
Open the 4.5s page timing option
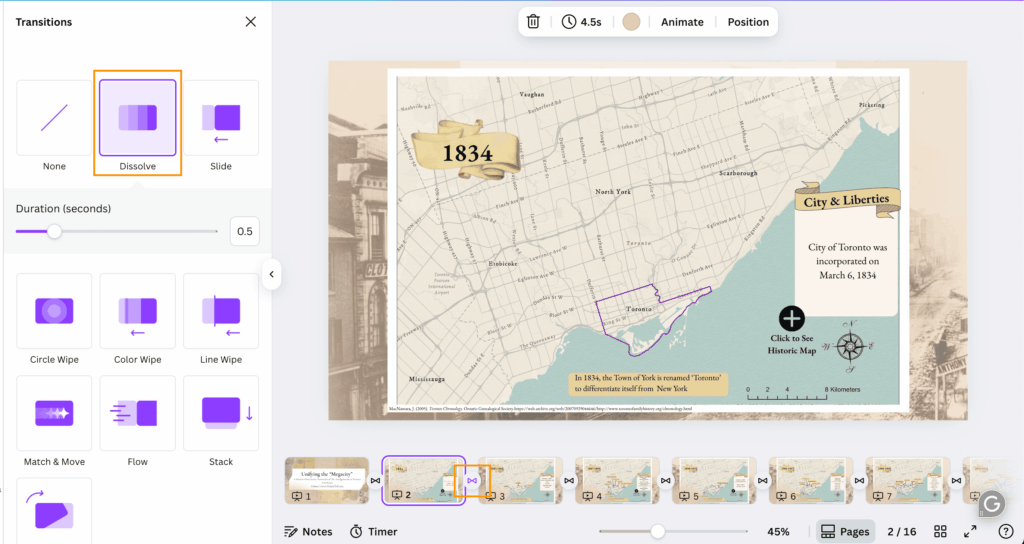pyautogui.click(x=581, y=22)
